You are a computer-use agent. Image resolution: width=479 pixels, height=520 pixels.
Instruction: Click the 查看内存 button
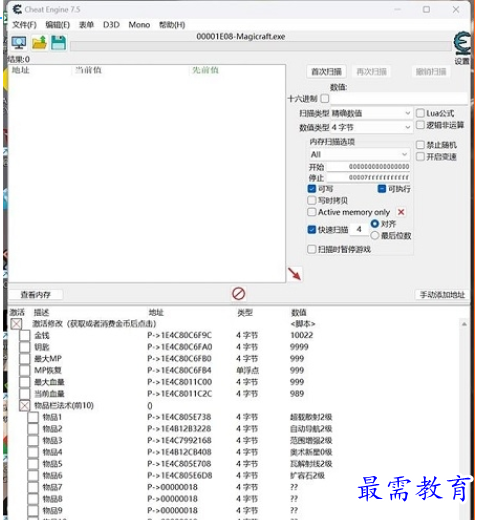(x=36, y=295)
